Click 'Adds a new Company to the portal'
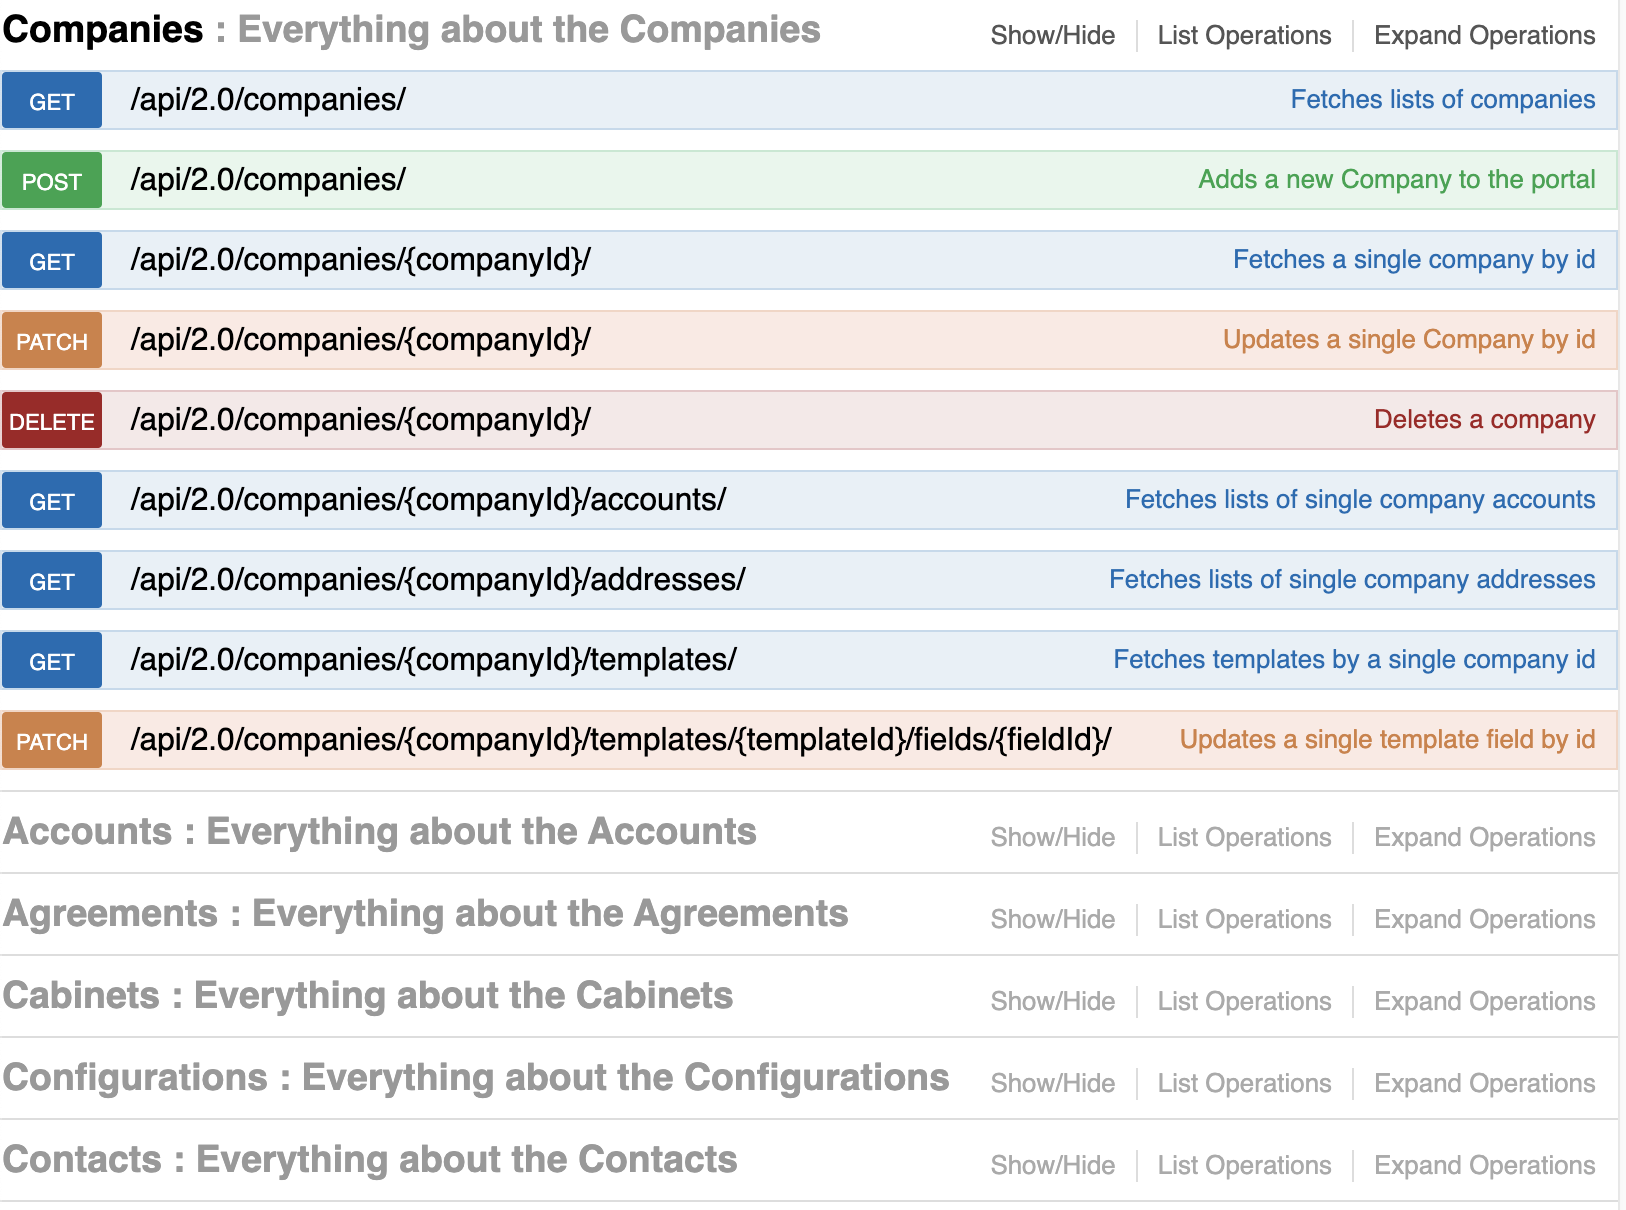The height and width of the screenshot is (1210, 1626). [x=1396, y=180]
